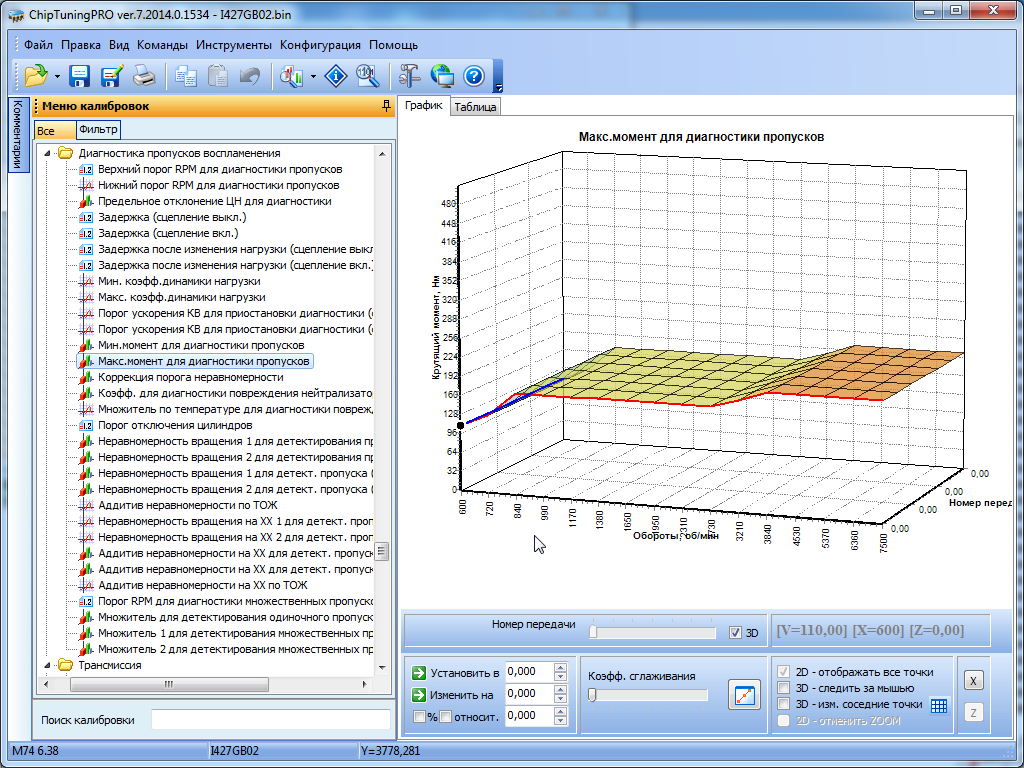
Task: Toggle the 3D checkbox
Action: click(736, 633)
